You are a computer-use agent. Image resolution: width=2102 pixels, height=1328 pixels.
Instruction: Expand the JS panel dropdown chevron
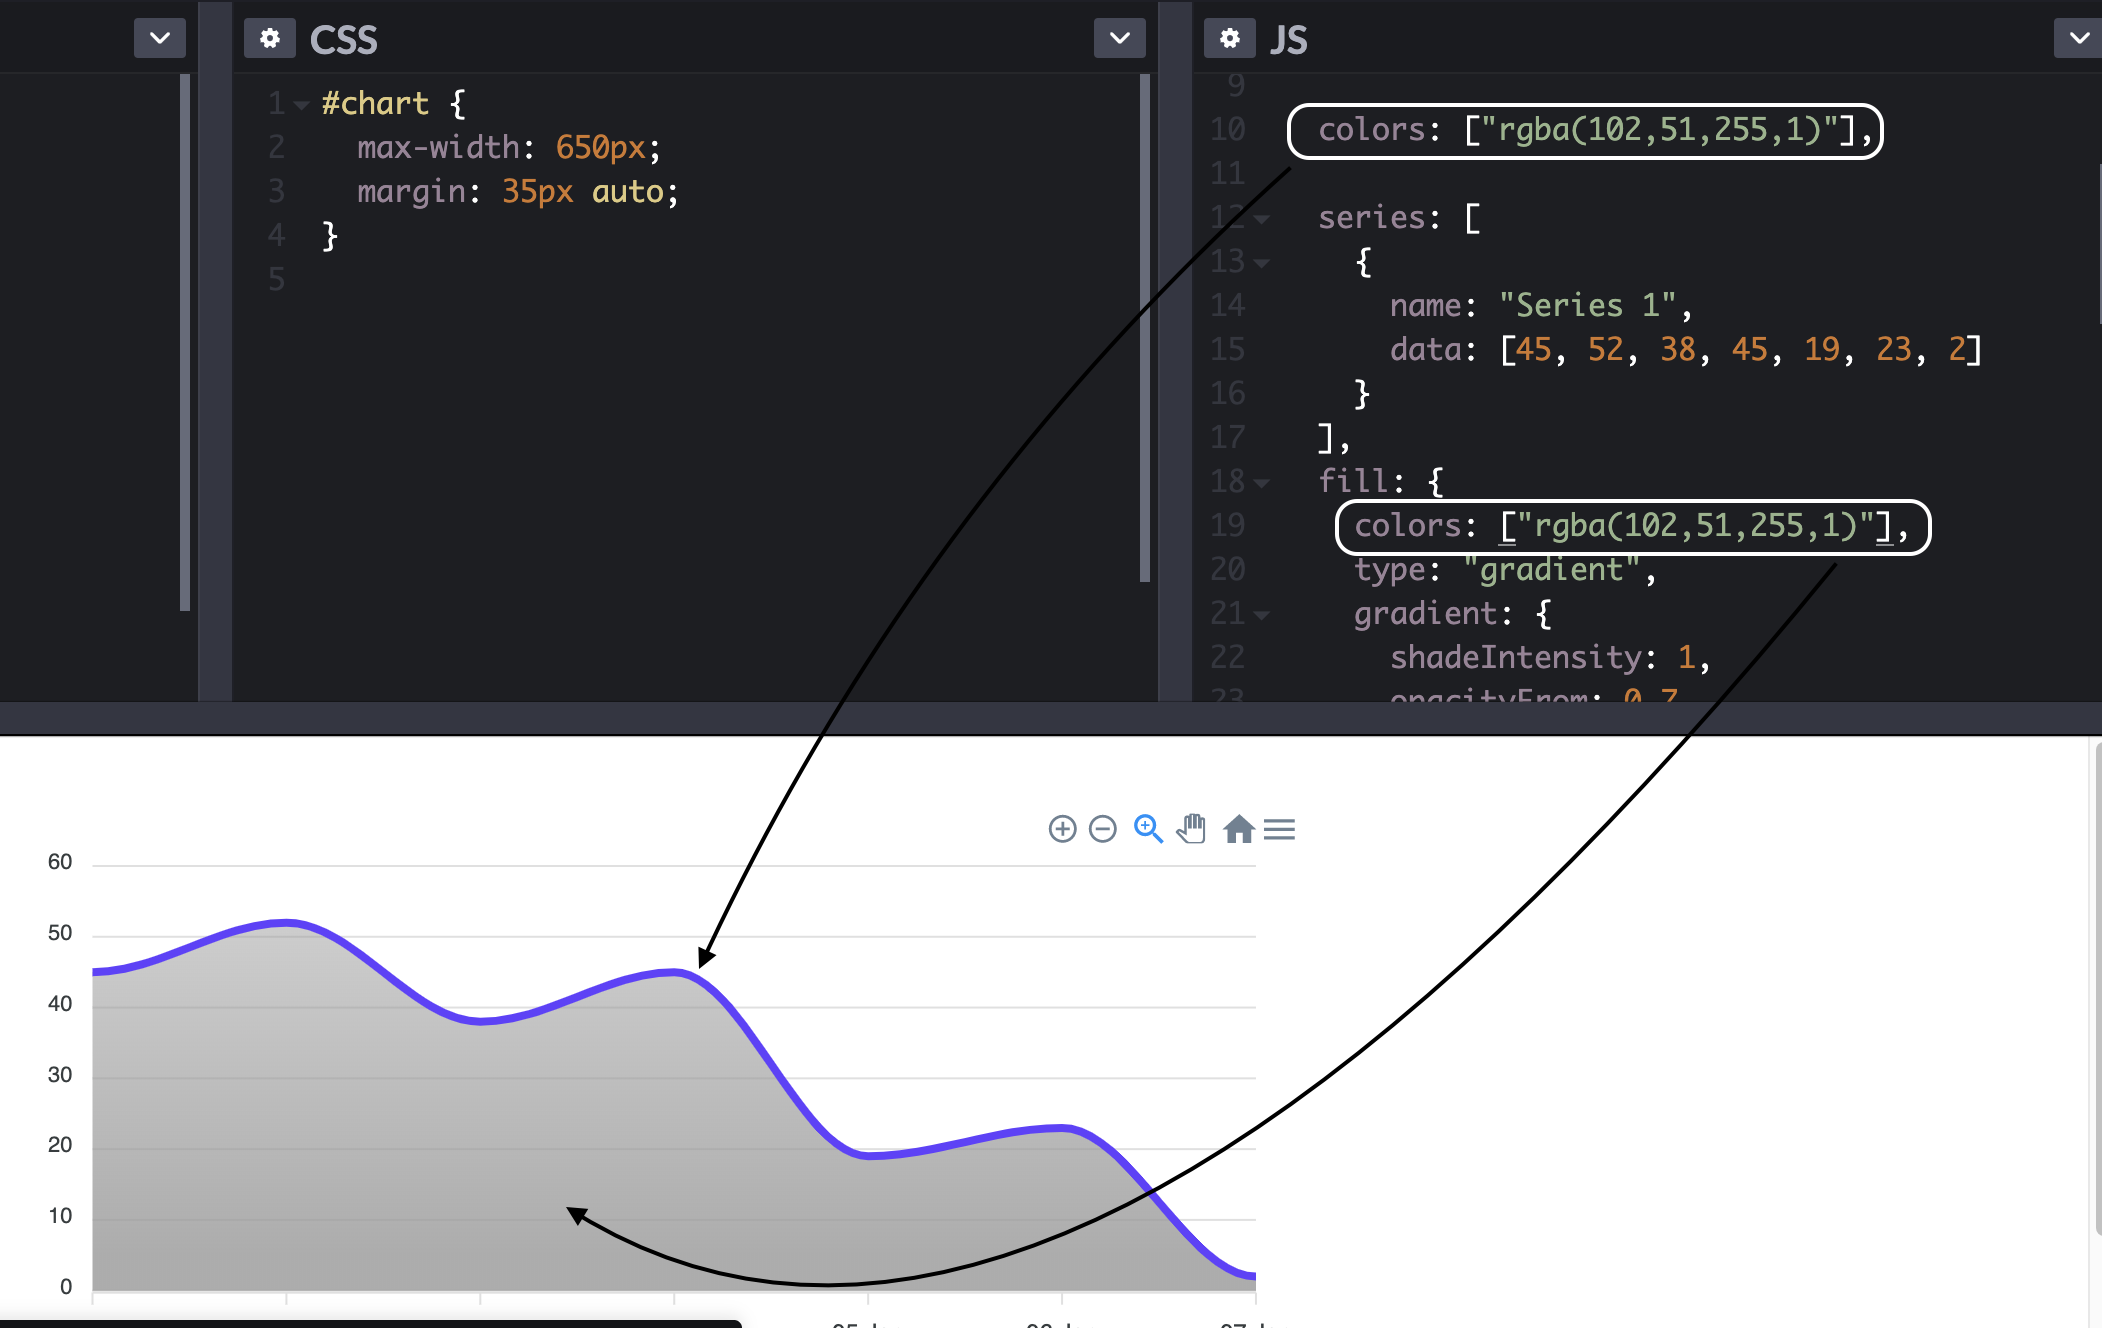click(2079, 39)
